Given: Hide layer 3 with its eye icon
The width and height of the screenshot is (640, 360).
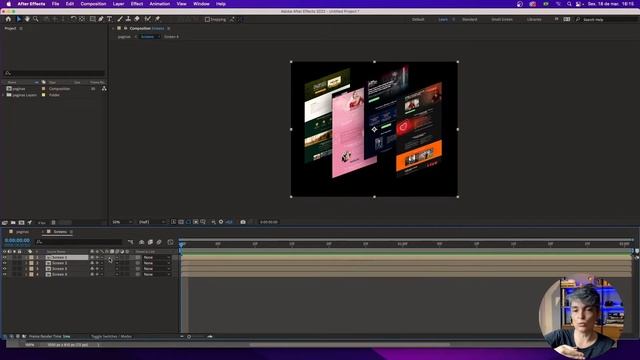Looking at the screenshot, I should tap(4, 269).
